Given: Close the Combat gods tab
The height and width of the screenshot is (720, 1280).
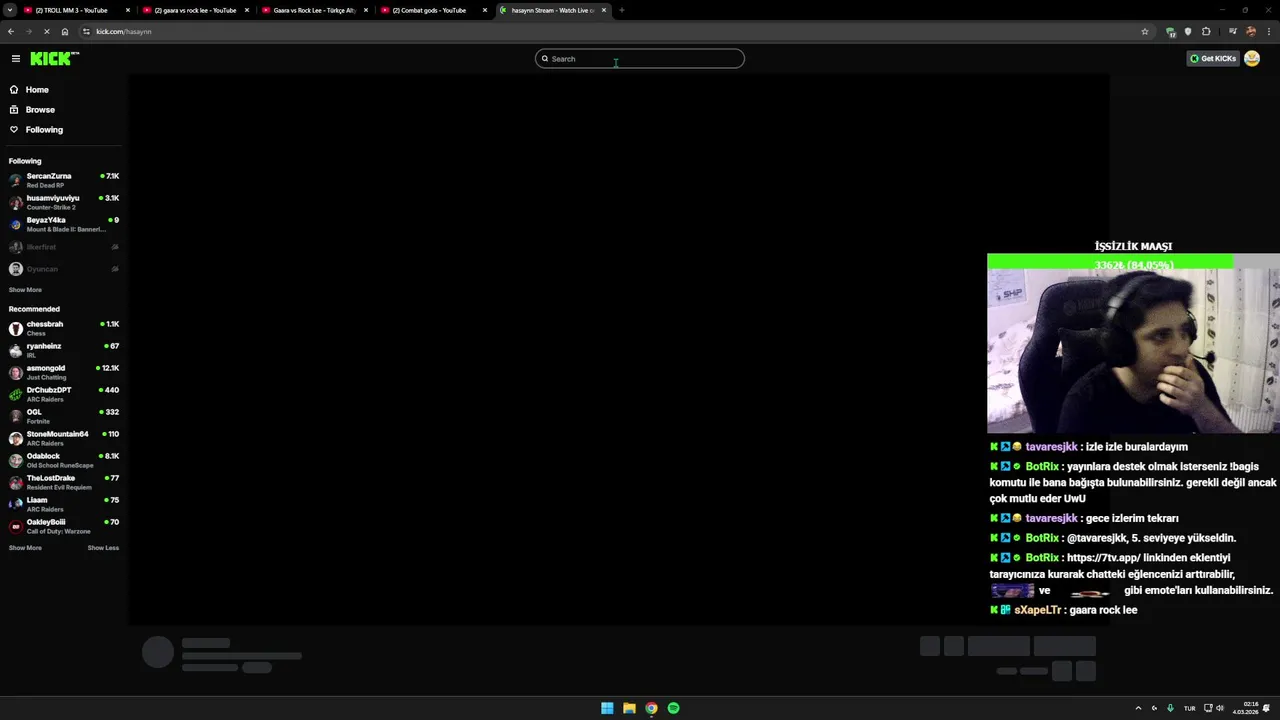Looking at the screenshot, I should (485, 10).
